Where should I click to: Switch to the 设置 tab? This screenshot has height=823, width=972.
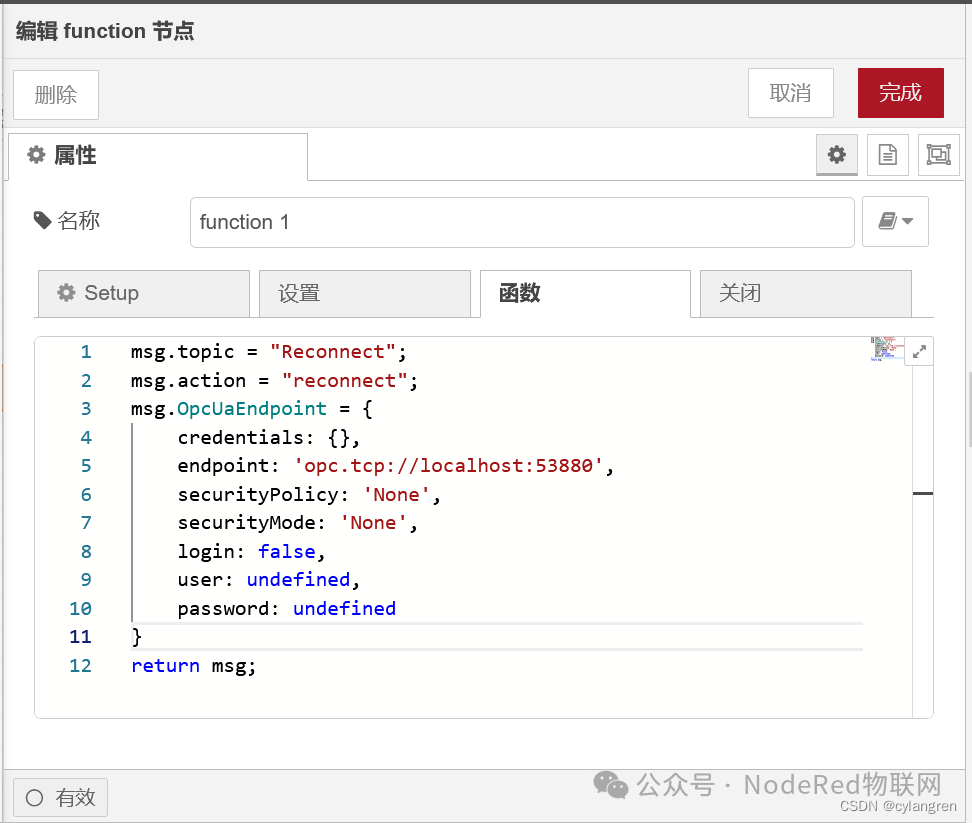(x=364, y=293)
